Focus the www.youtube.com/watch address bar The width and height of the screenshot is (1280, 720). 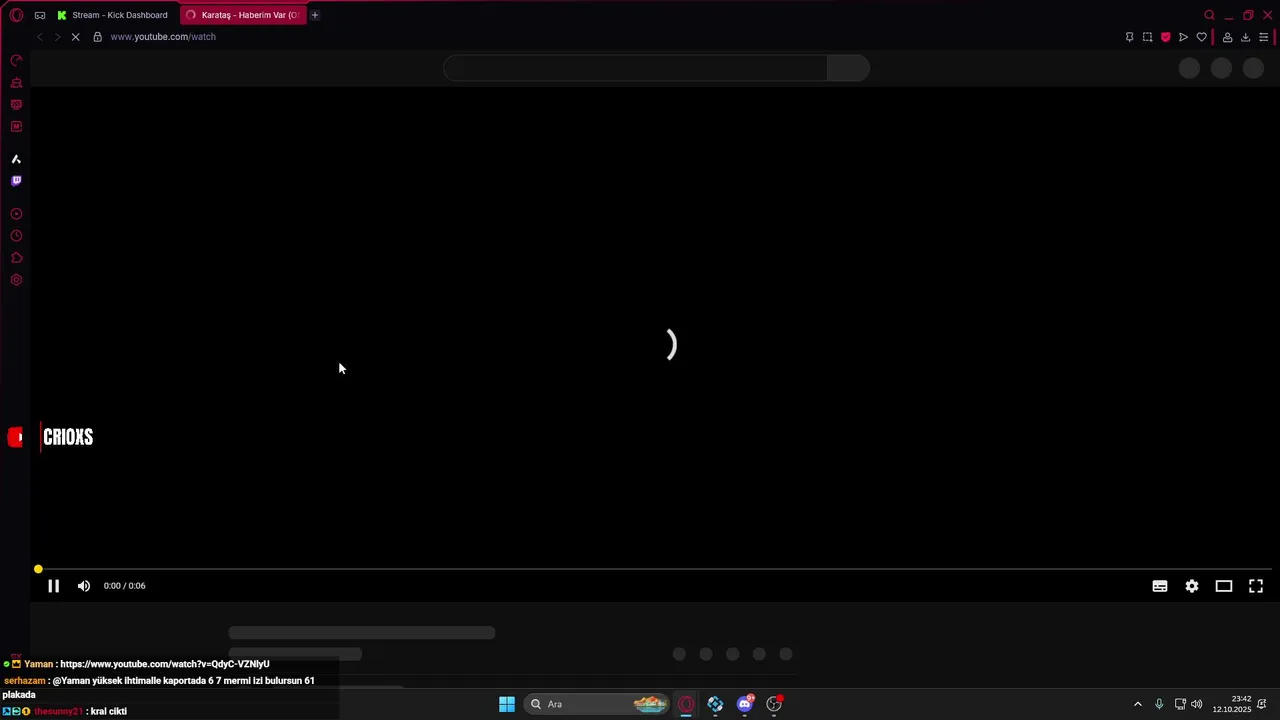pos(163,37)
